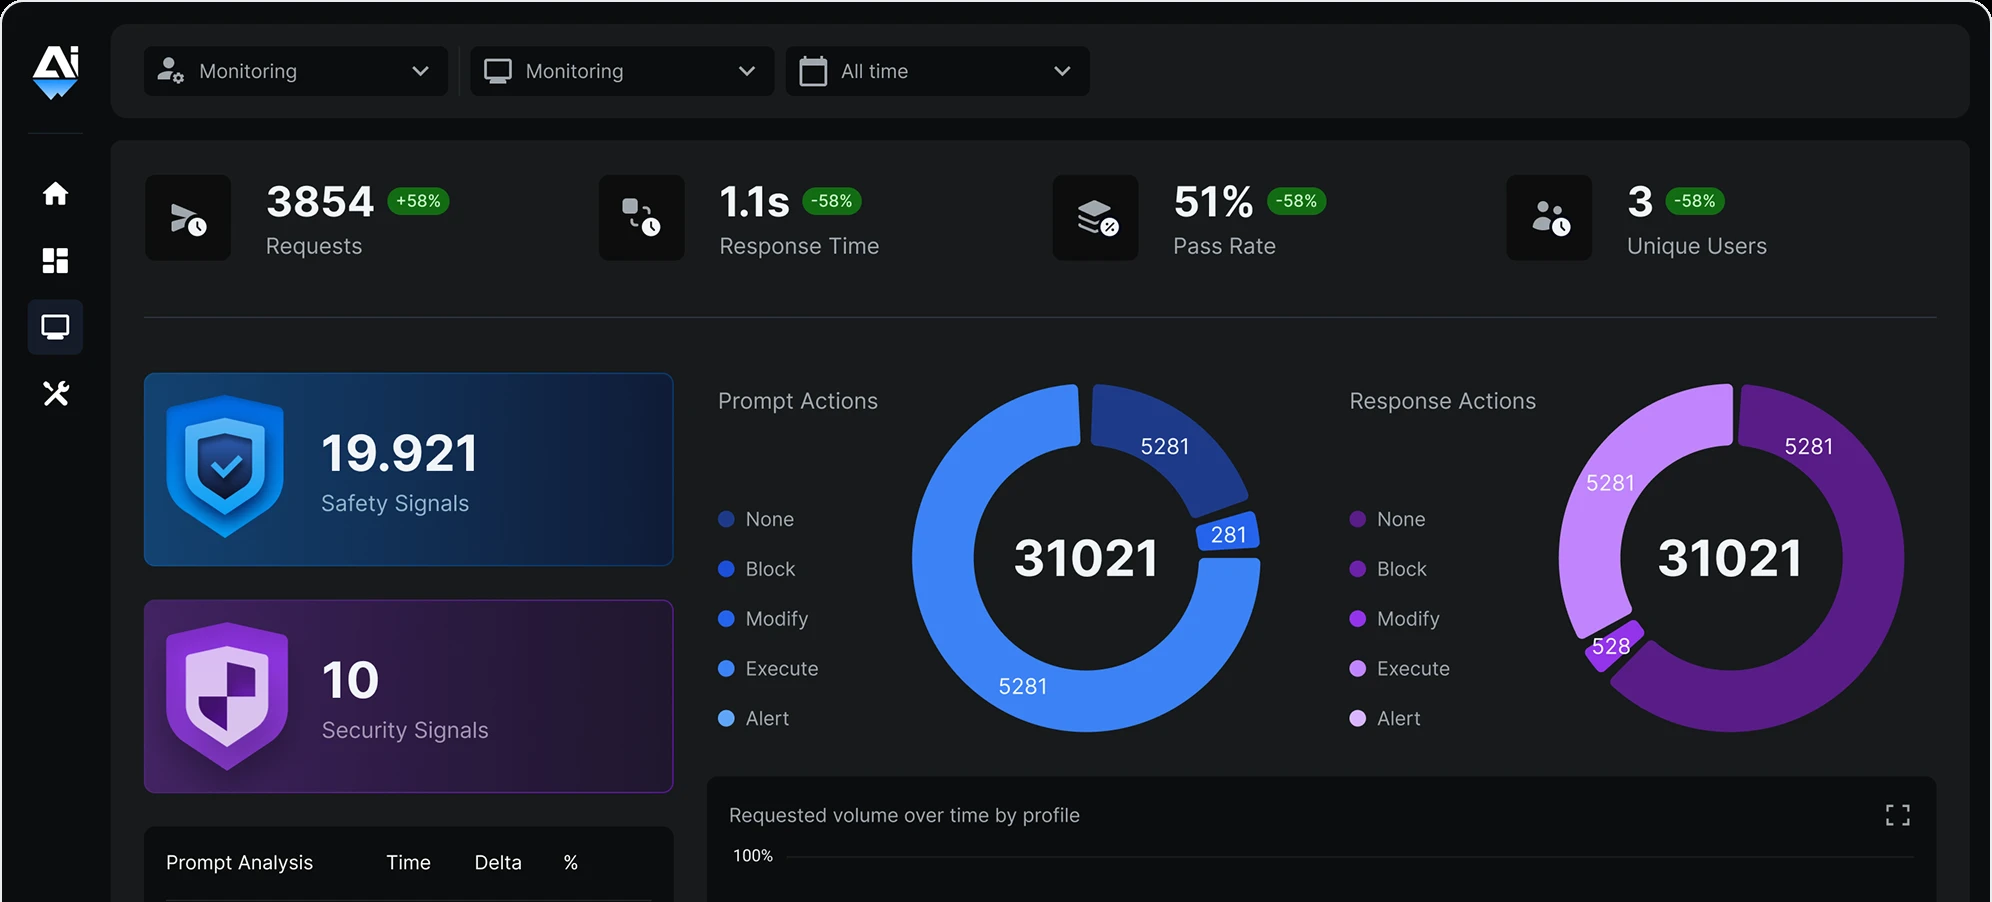Open the Security Signals card
Viewport: 1992px width, 902px height.
tap(408, 697)
